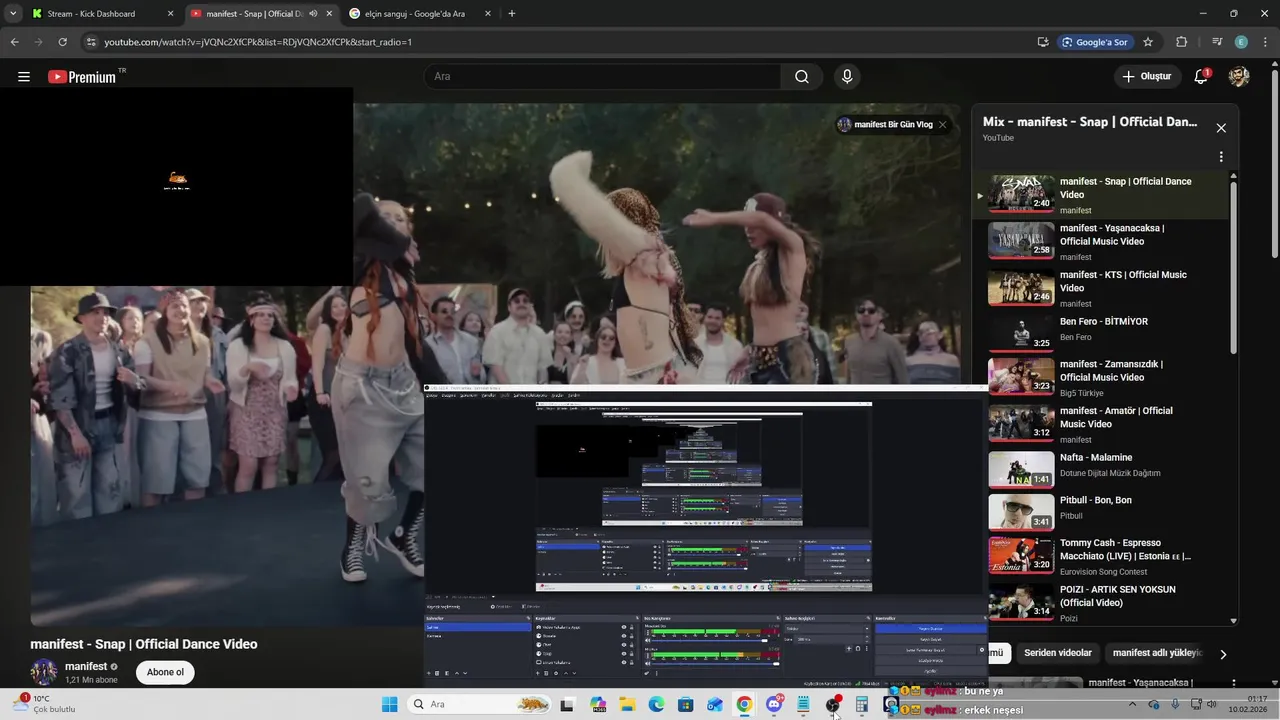The height and width of the screenshot is (720, 1280).
Task: Open YouTube notifications bell
Action: tap(1202, 77)
